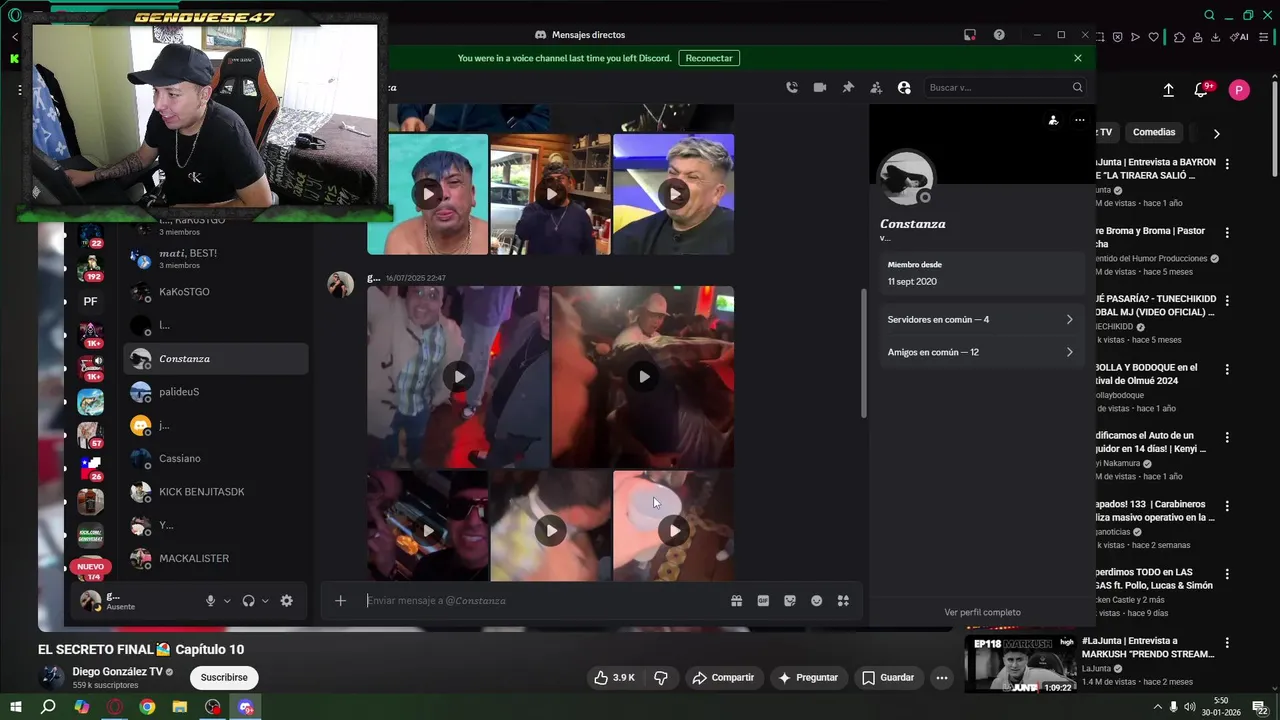This screenshot has height=720, width=1280.
Task: Open Windows taskbar search
Action: (x=48, y=707)
